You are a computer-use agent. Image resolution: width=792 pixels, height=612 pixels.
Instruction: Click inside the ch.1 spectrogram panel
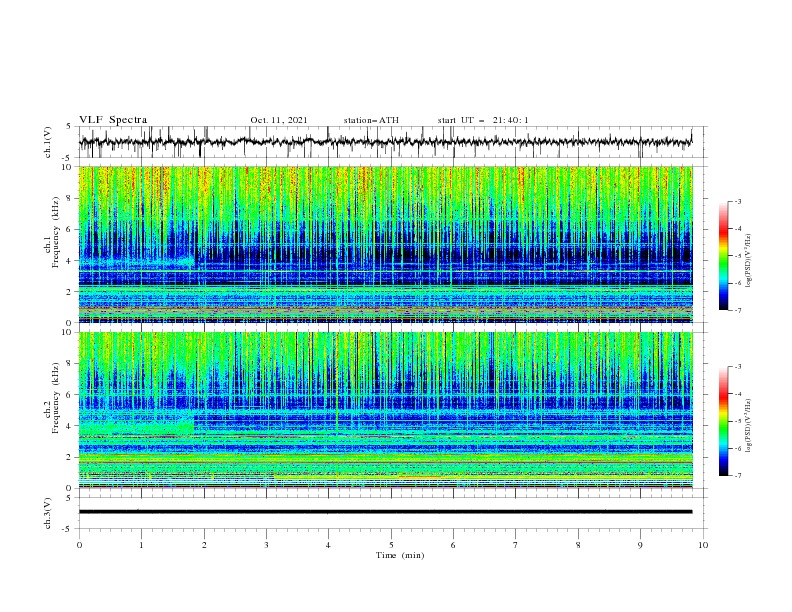[x=385, y=244]
